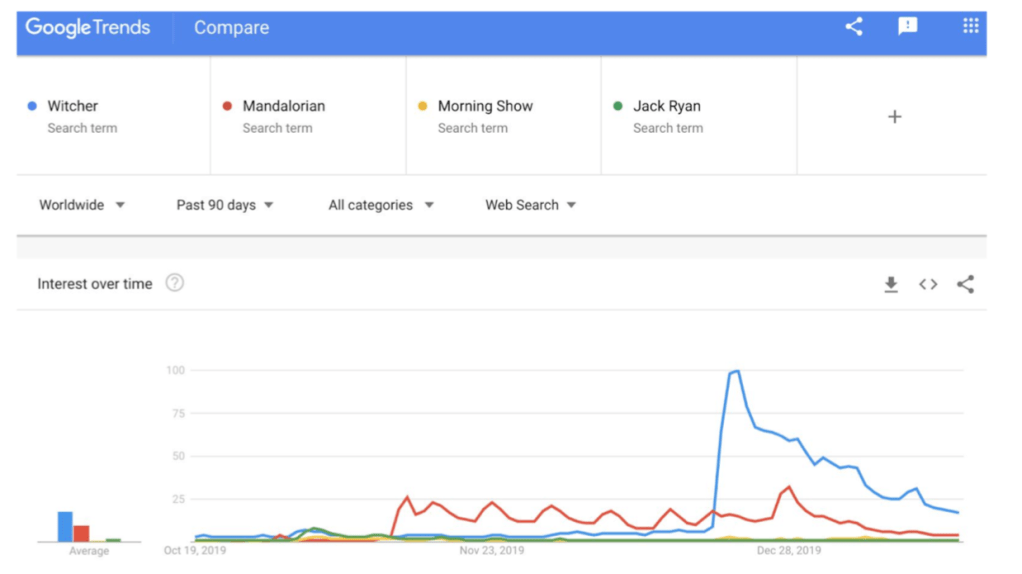Add a comparison term with plus icon
This screenshot has width=1022, height=574.
[894, 116]
